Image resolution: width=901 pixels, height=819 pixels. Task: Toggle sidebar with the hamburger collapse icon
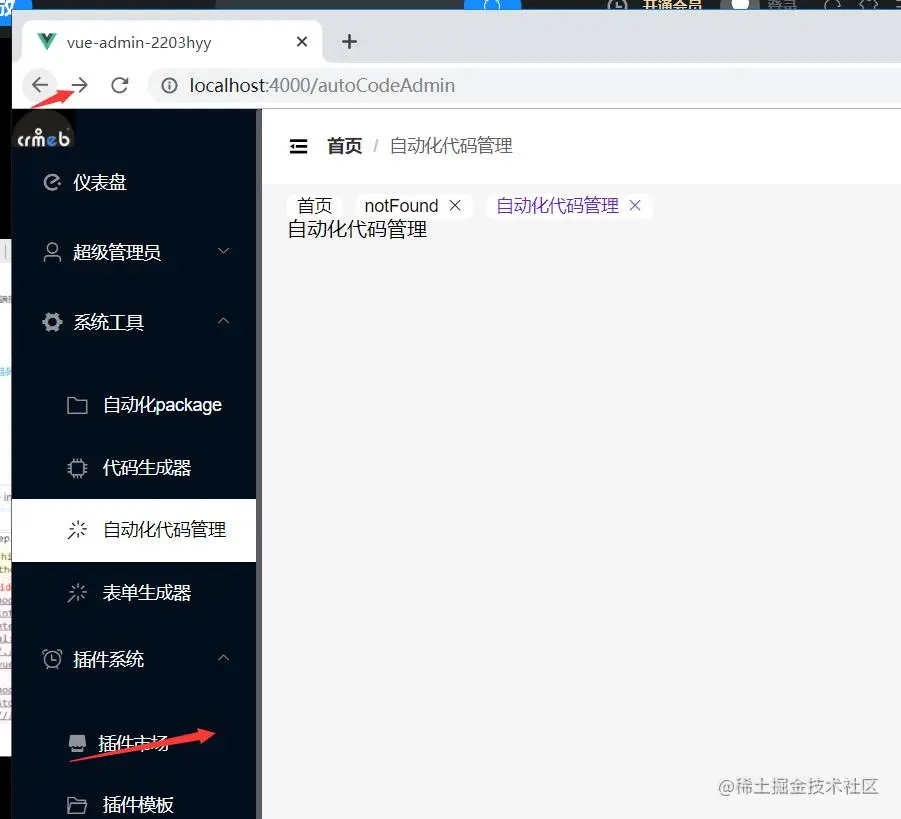tap(298, 146)
